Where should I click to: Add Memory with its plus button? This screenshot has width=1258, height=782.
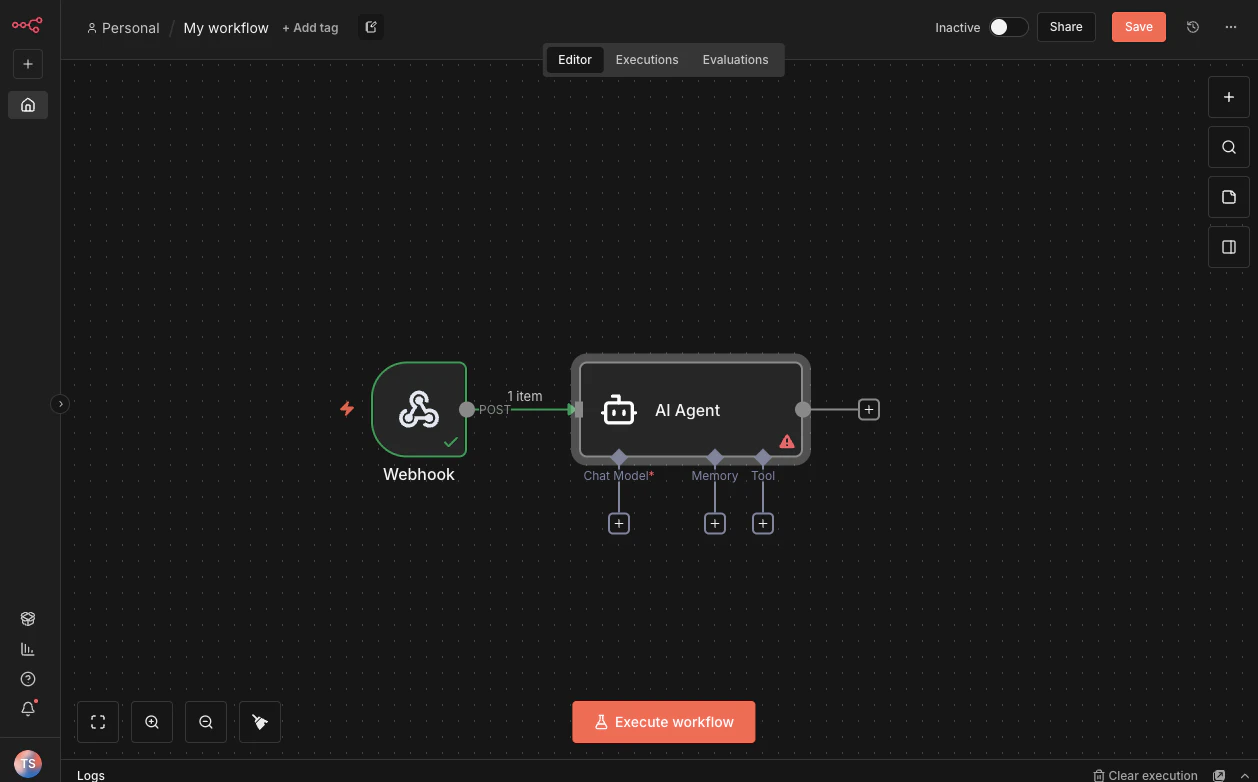point(715,523)
